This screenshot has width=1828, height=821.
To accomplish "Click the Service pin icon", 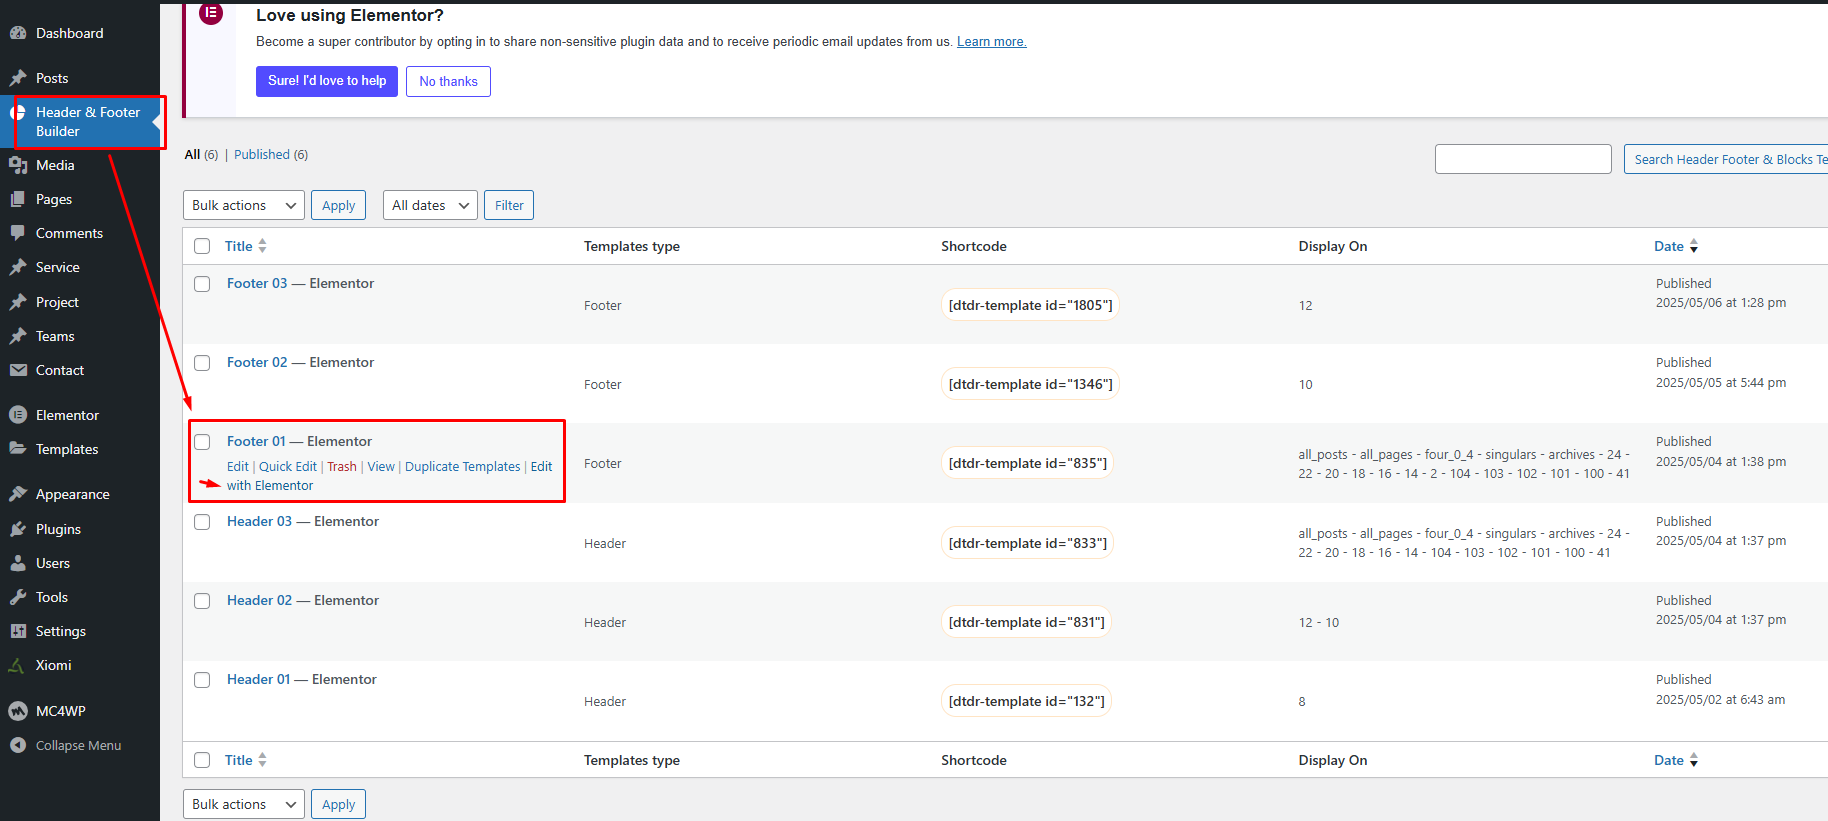I will coord(18,267).
